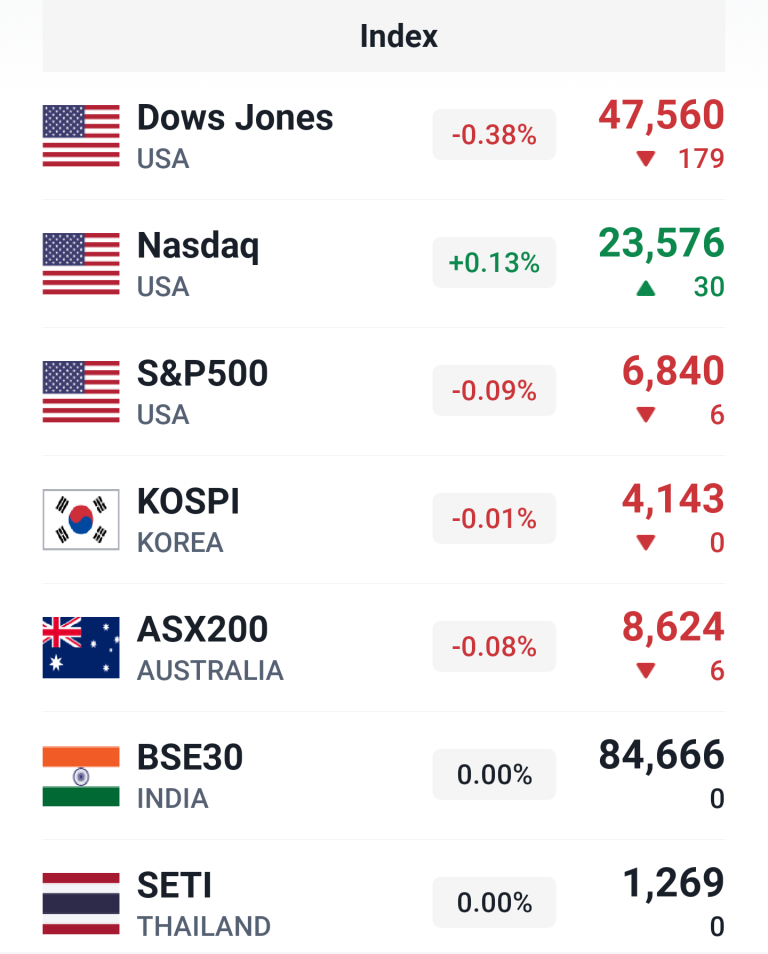Image resolution: width=768 pixels, height=954 pixels.
Task: Click the BSE30 price 84,666
Action: (x=661, y=755)
